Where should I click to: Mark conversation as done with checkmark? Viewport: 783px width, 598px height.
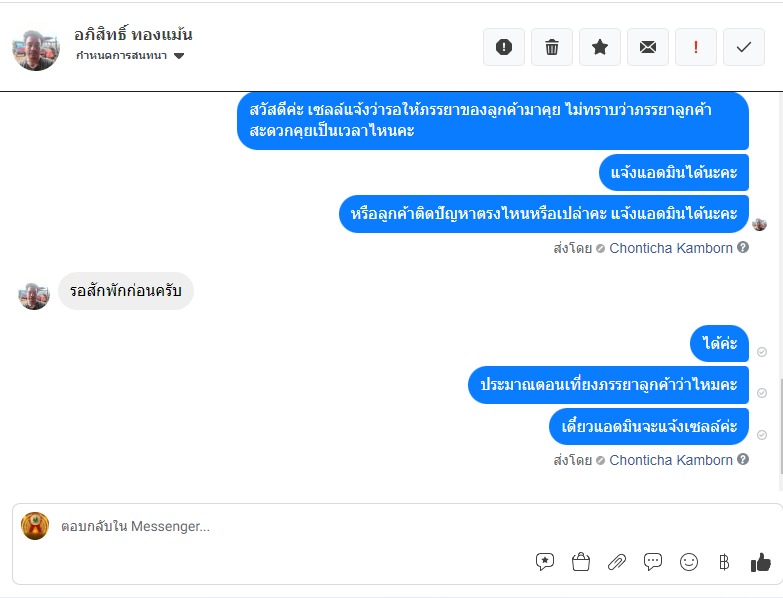tap(744, 47)
